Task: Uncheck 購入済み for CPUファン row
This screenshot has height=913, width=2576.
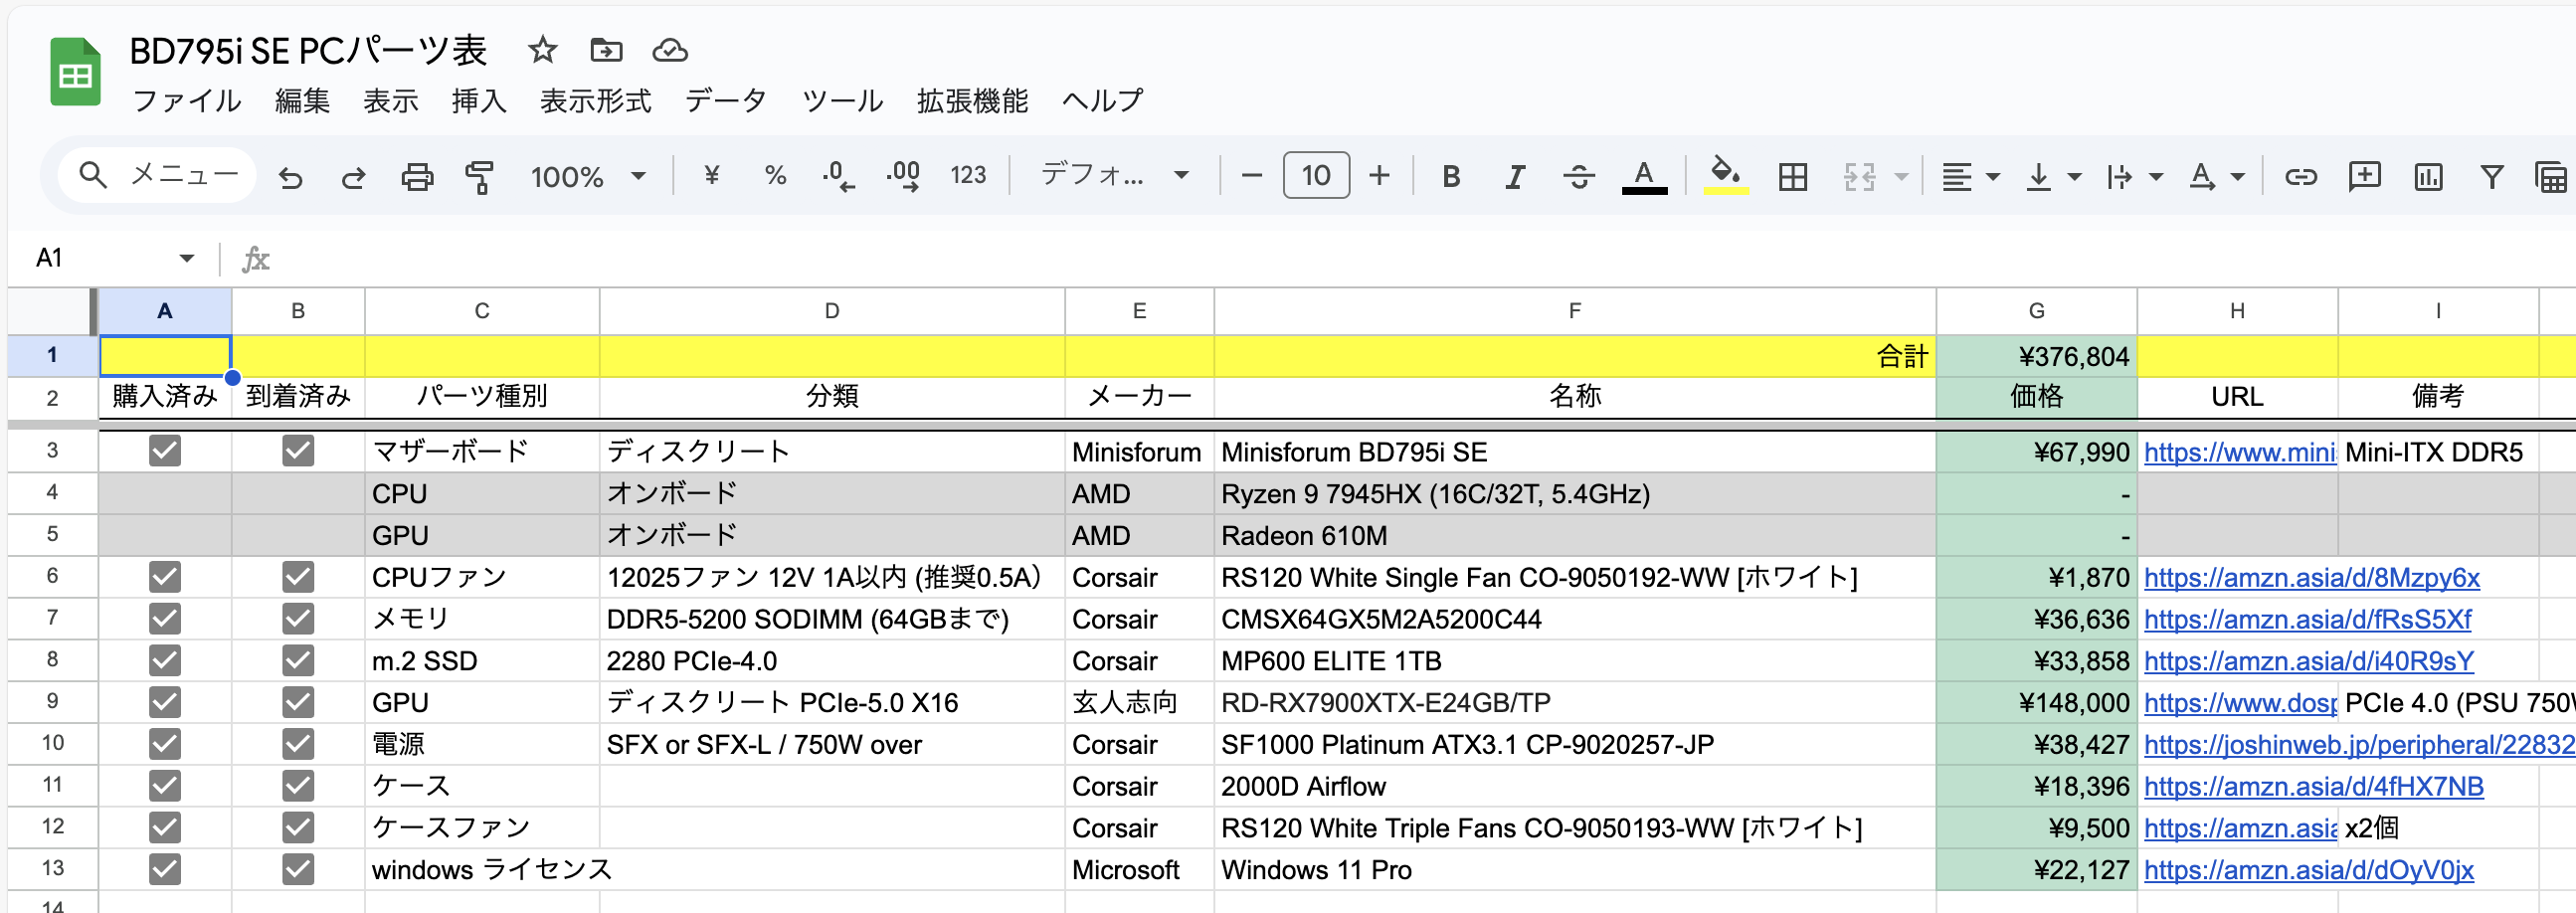Action: [x=165, y=577]
